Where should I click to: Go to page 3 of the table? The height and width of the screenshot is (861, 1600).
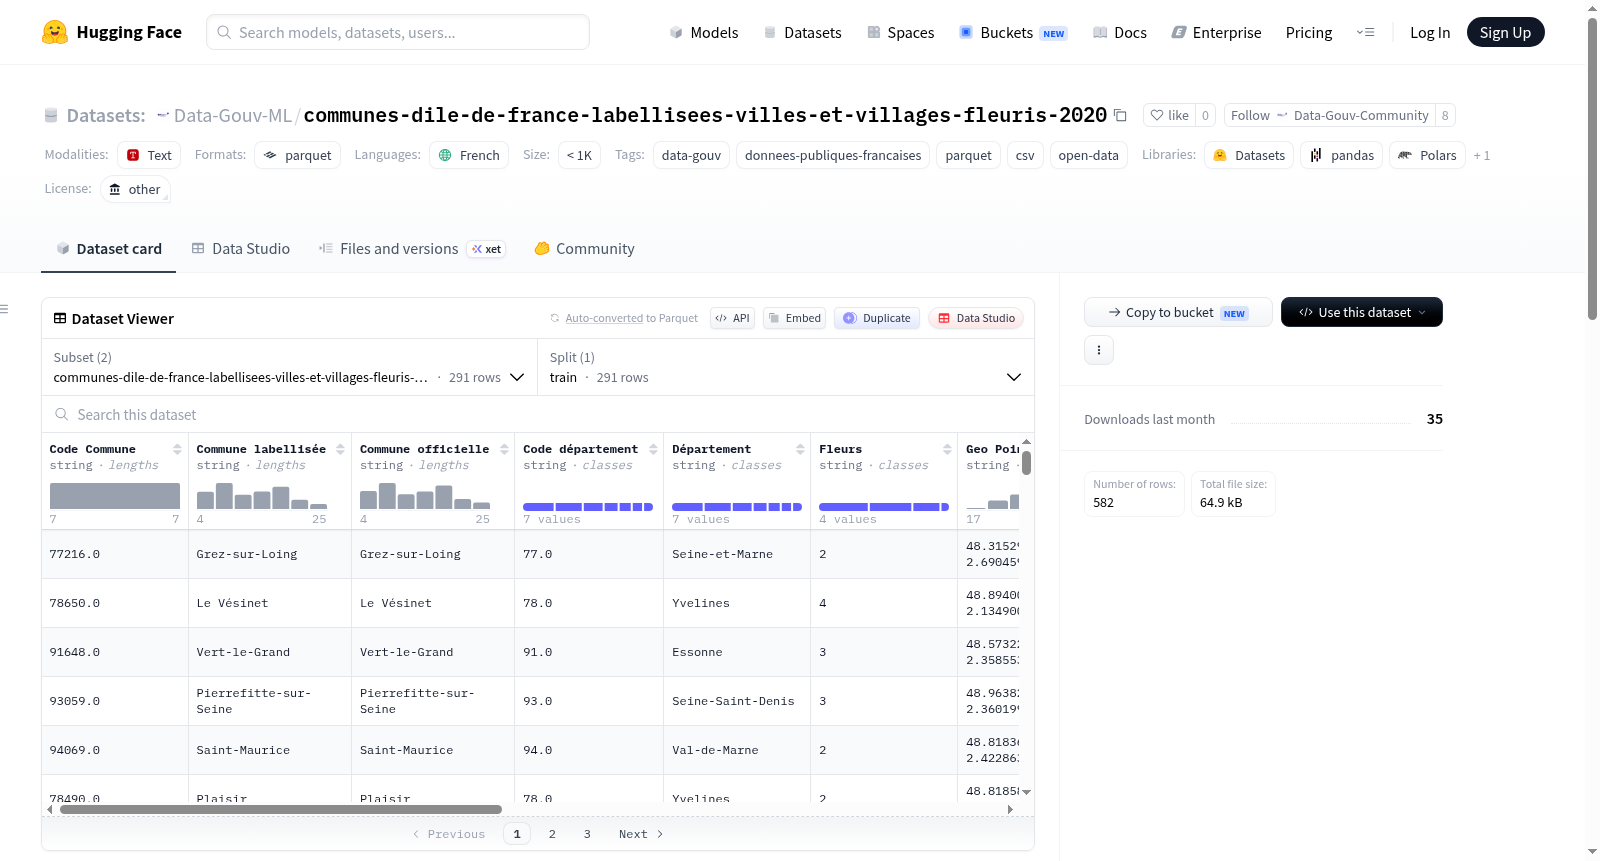[587, 834]
